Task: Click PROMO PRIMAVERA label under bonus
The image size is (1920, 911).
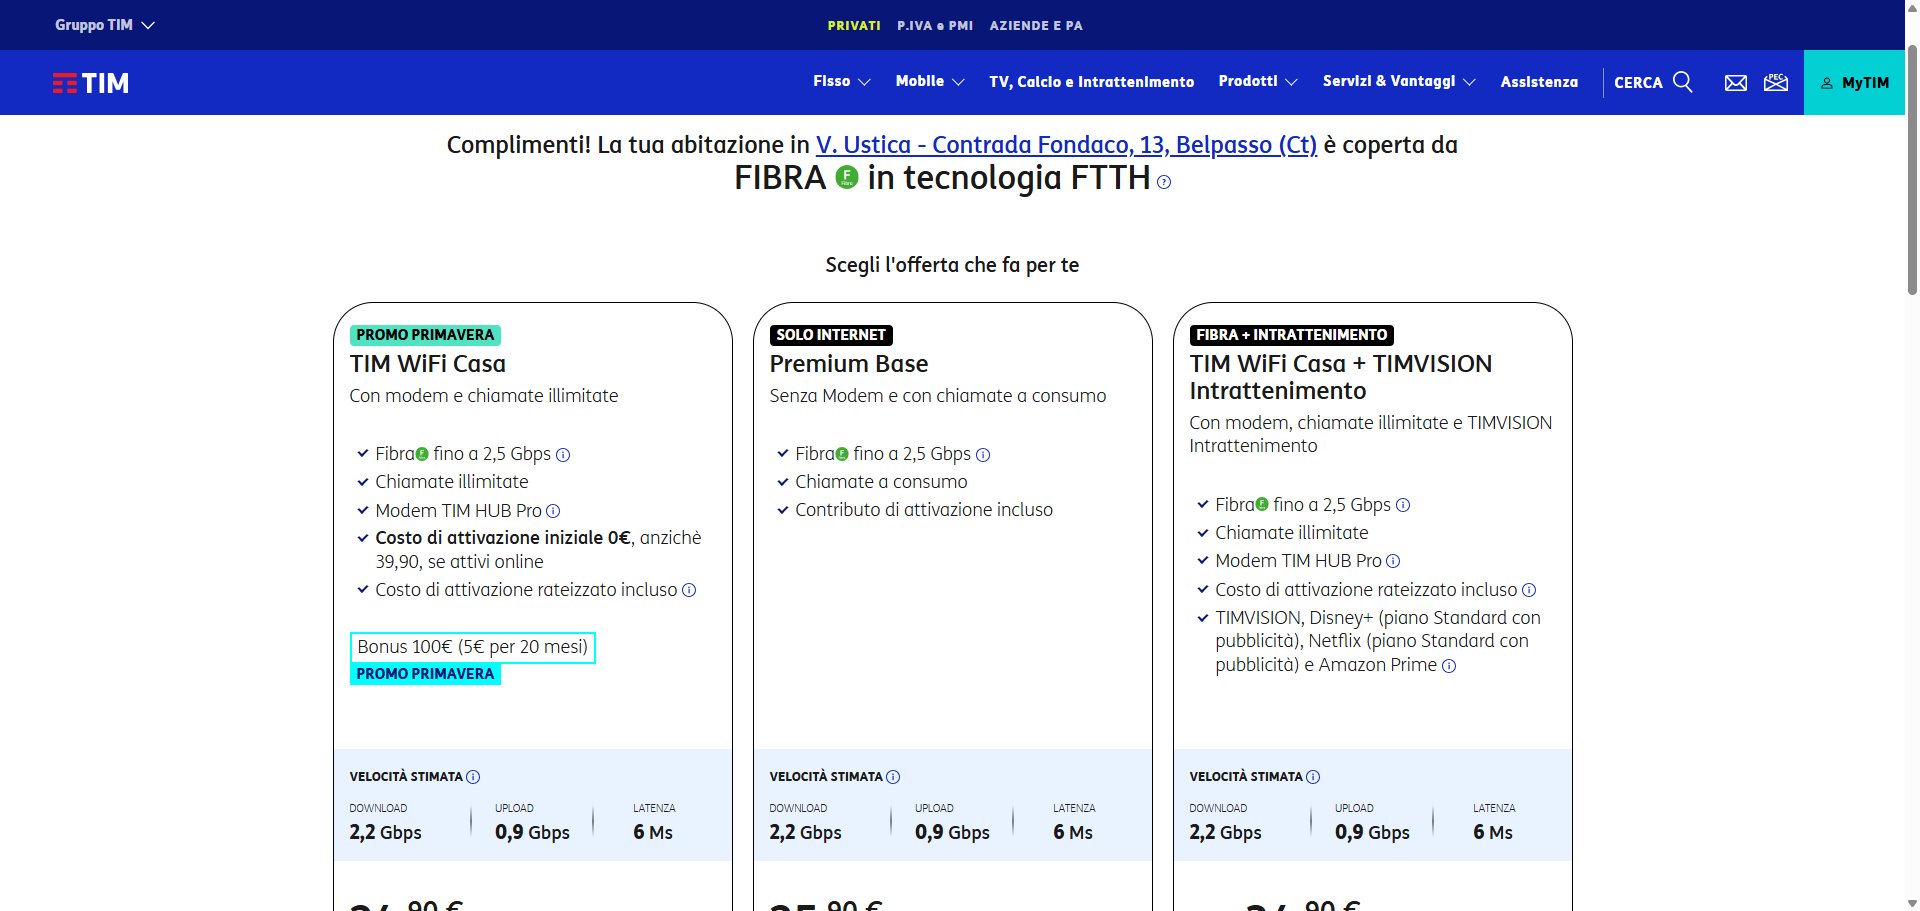Action: (x=425, y=674)
